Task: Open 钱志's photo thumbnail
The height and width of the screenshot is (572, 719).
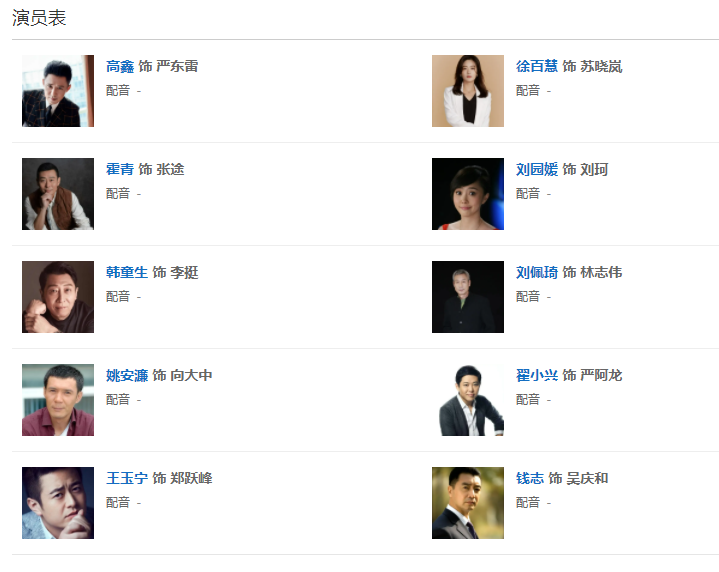Action: [x=468, y=503]
